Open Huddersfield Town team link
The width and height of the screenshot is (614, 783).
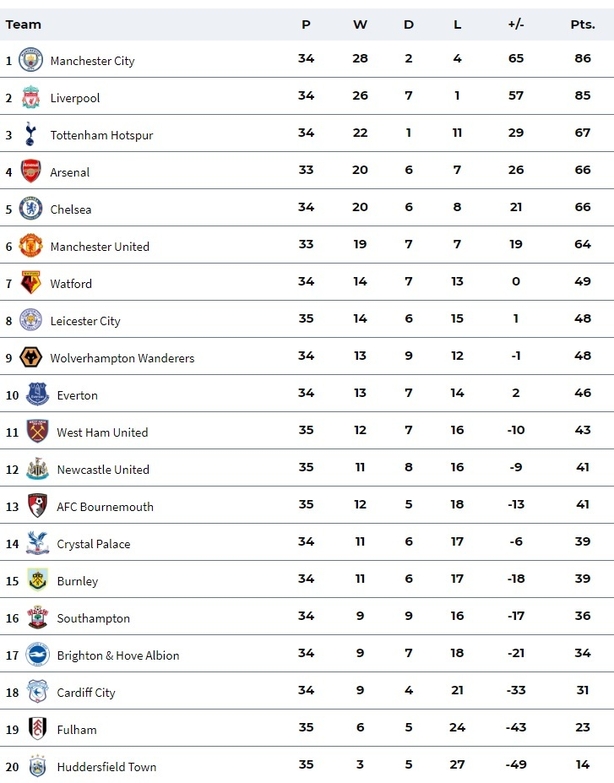coord(106,767)
